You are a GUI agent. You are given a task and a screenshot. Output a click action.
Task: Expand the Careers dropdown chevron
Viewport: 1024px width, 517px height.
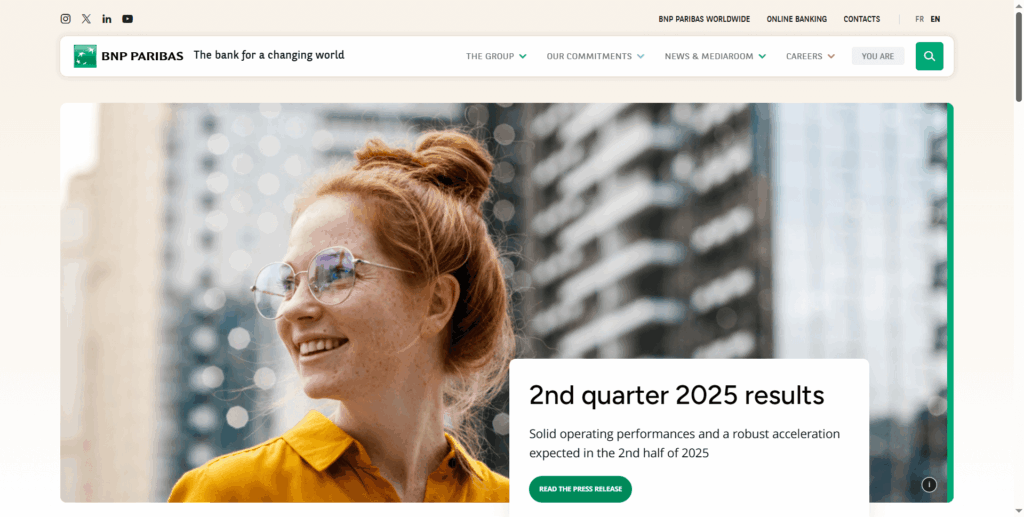831,56
